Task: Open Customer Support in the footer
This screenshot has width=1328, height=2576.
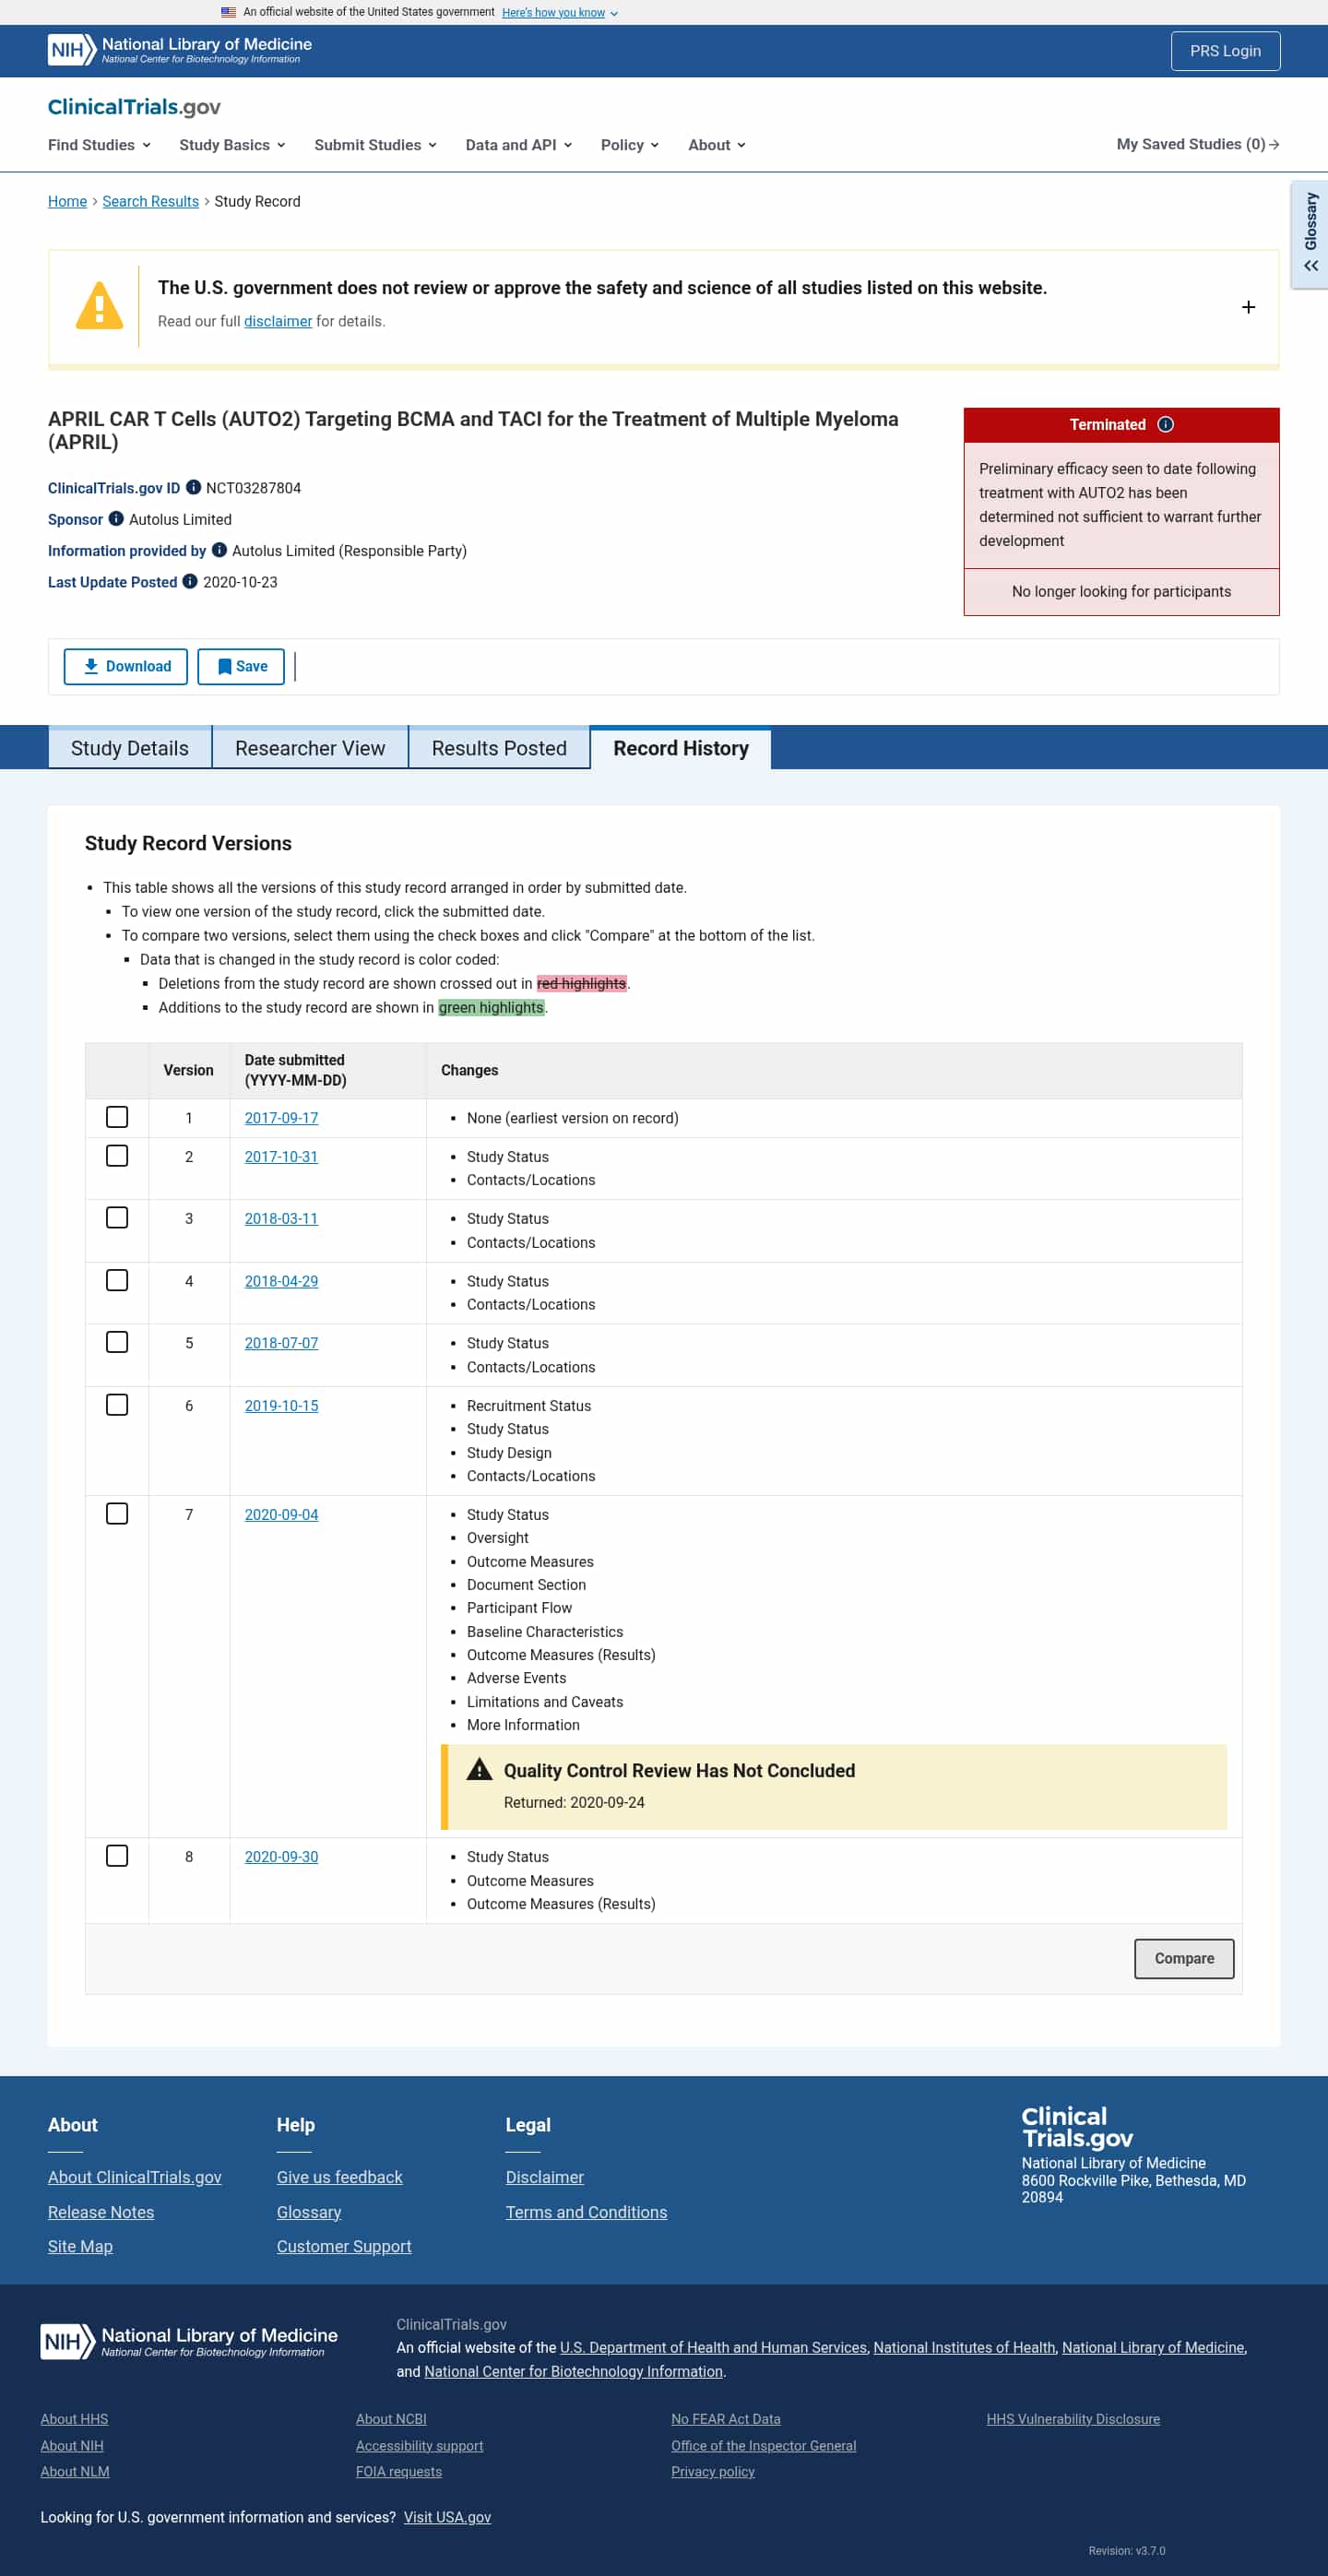Action: [344, 2246]
